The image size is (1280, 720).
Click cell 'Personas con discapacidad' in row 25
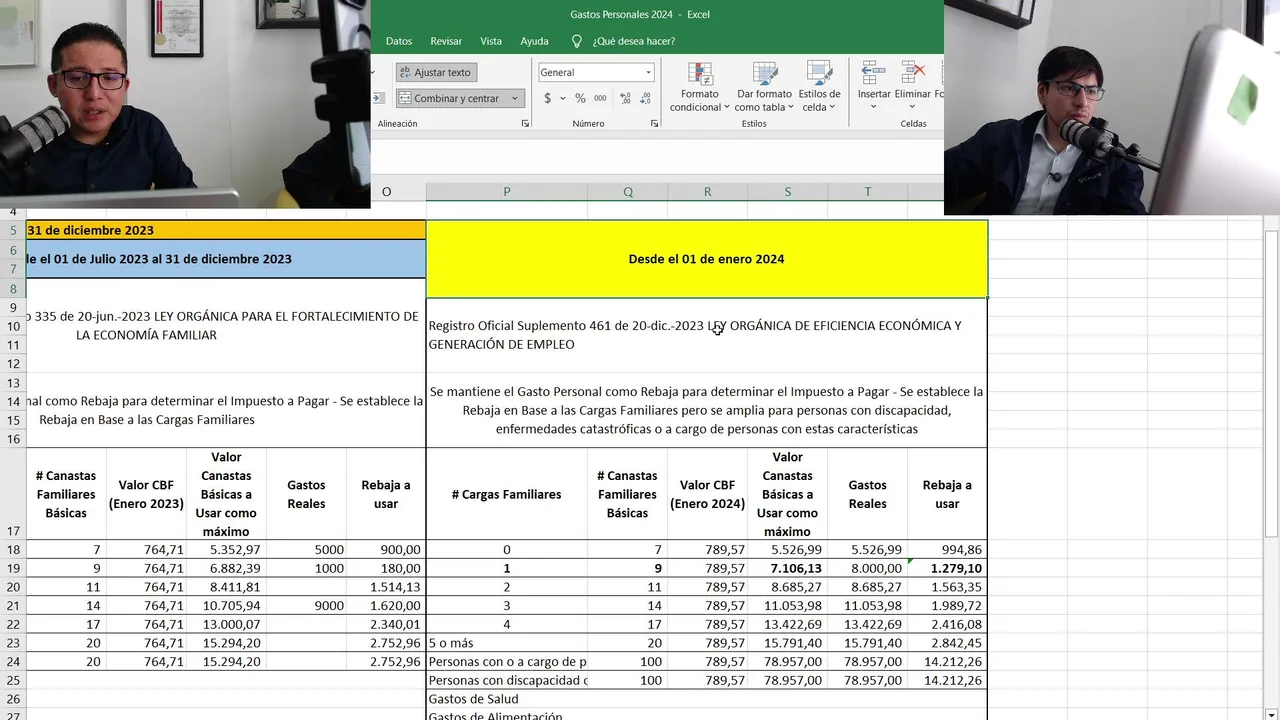click(x=507, y=680)
